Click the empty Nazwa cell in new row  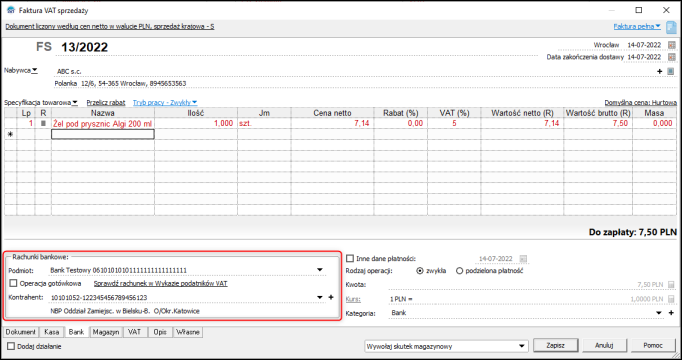click(103, 134)
